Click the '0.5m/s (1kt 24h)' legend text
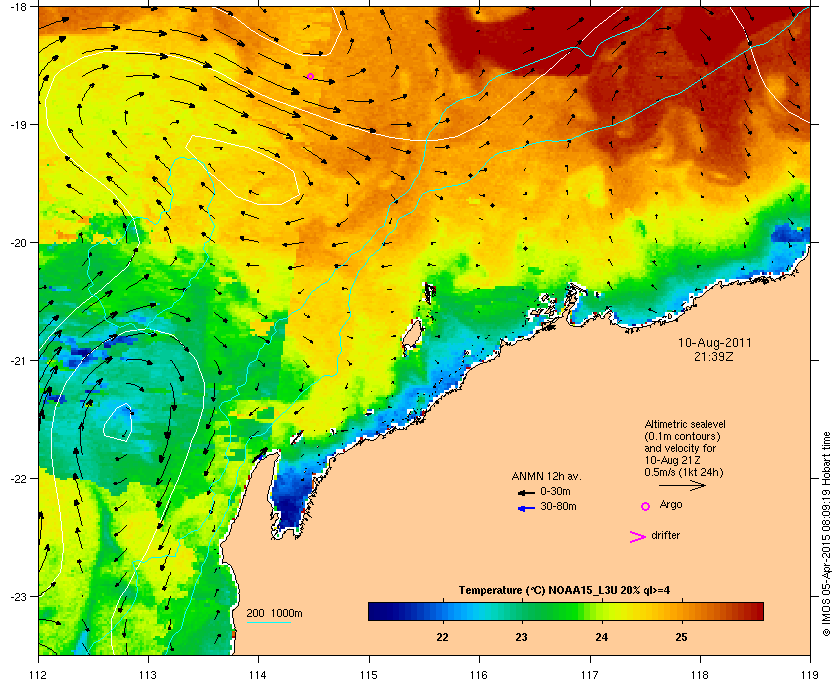This screenshot has width=840, height=680. pyautogui.click(x=684, y=472)
